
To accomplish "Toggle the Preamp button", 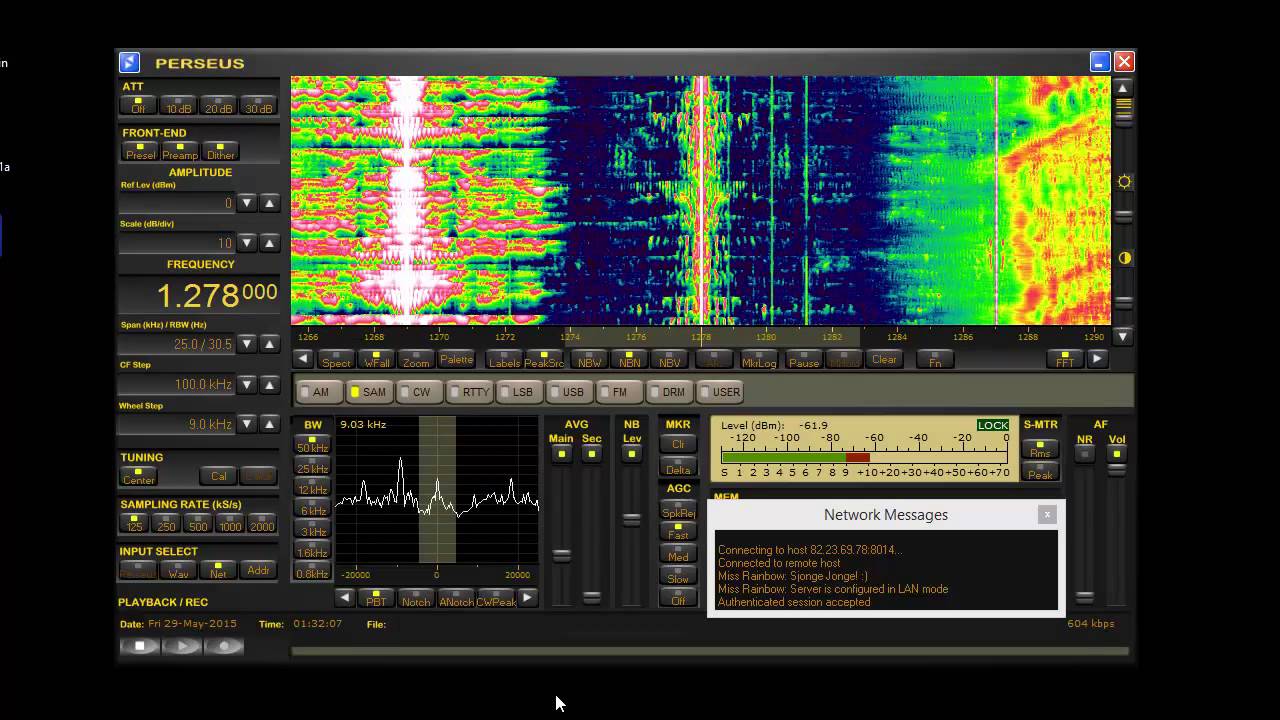I will tap(180, 151).
